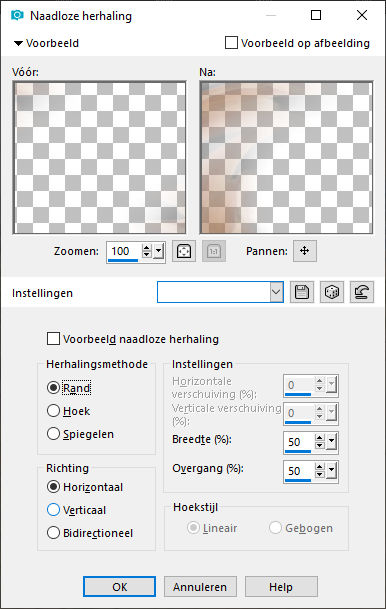This screenshot has height=609, width=386.
Task: Click the PaintShop Pro icon in title bar
Action: click(17, 16)
